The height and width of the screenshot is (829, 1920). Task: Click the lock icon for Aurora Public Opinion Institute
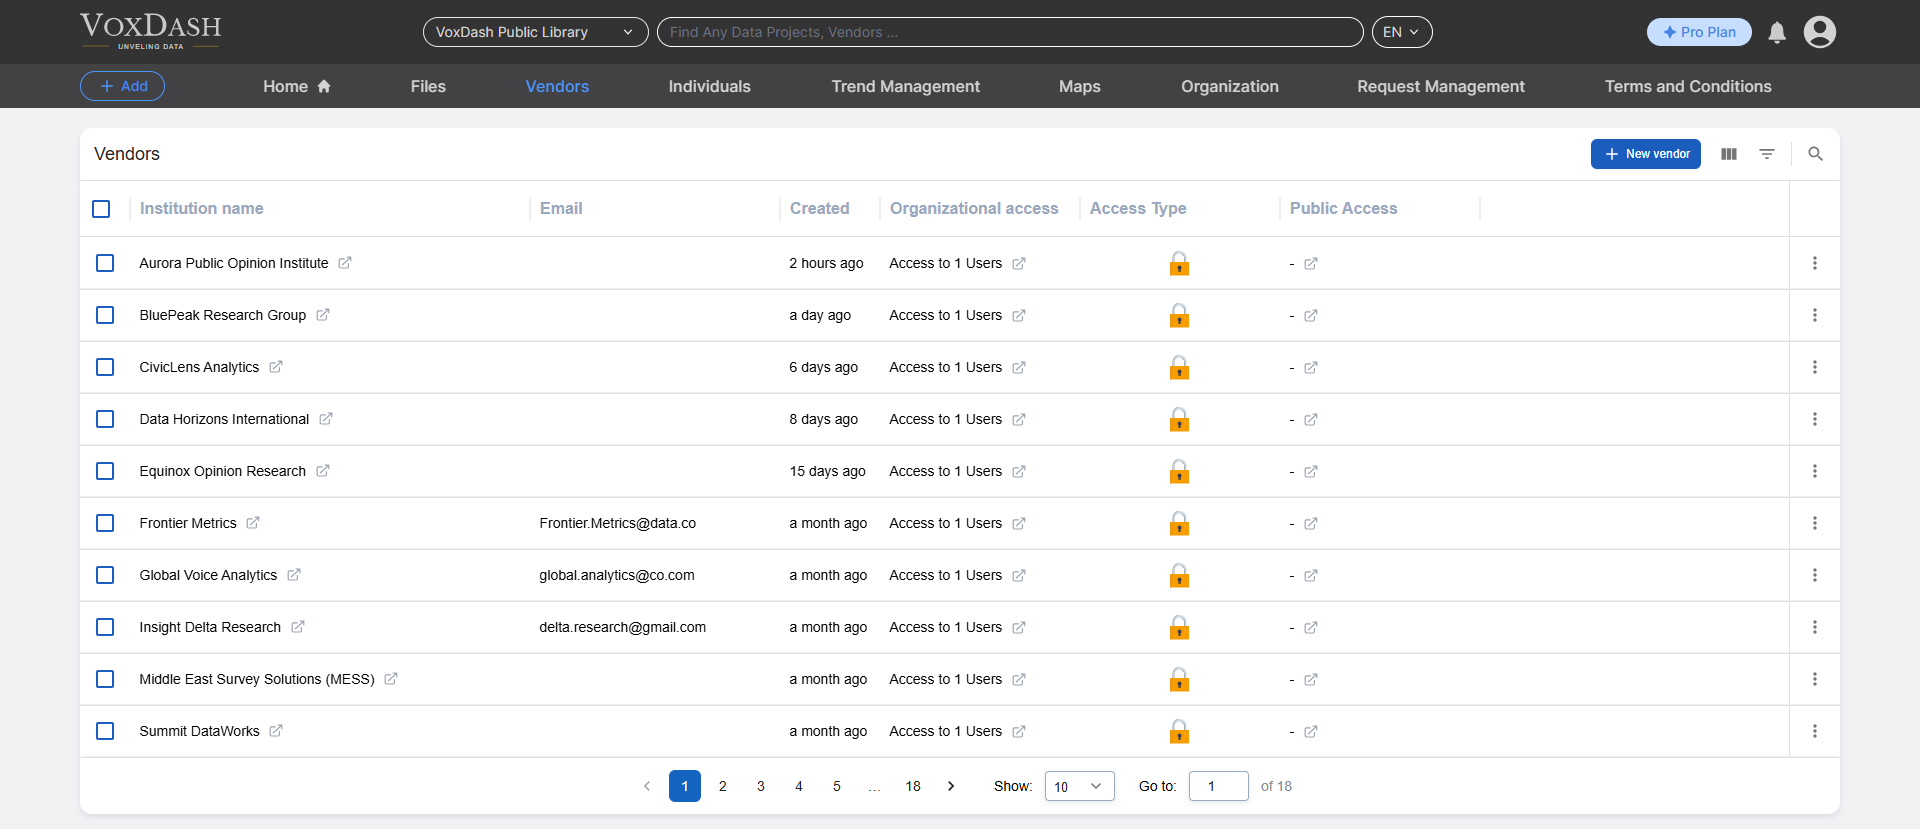tap(1179, 264)
